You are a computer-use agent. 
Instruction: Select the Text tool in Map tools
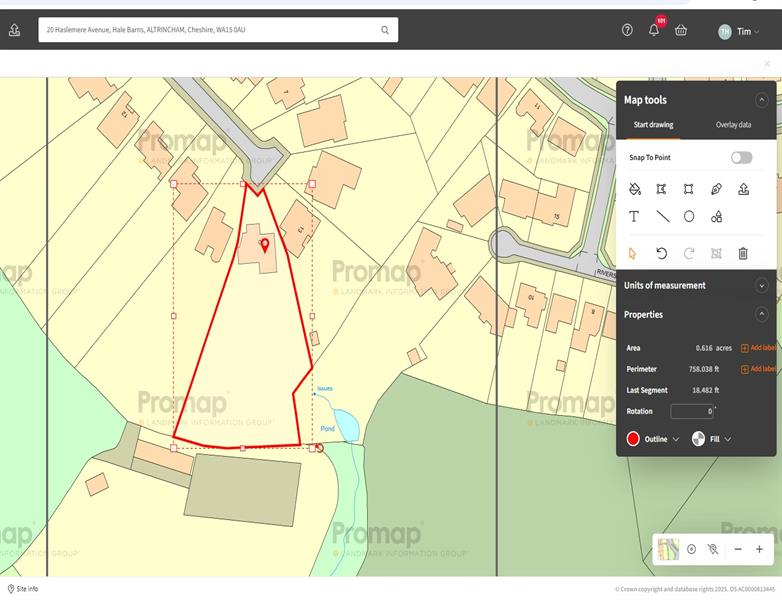(x=634, y=216)
